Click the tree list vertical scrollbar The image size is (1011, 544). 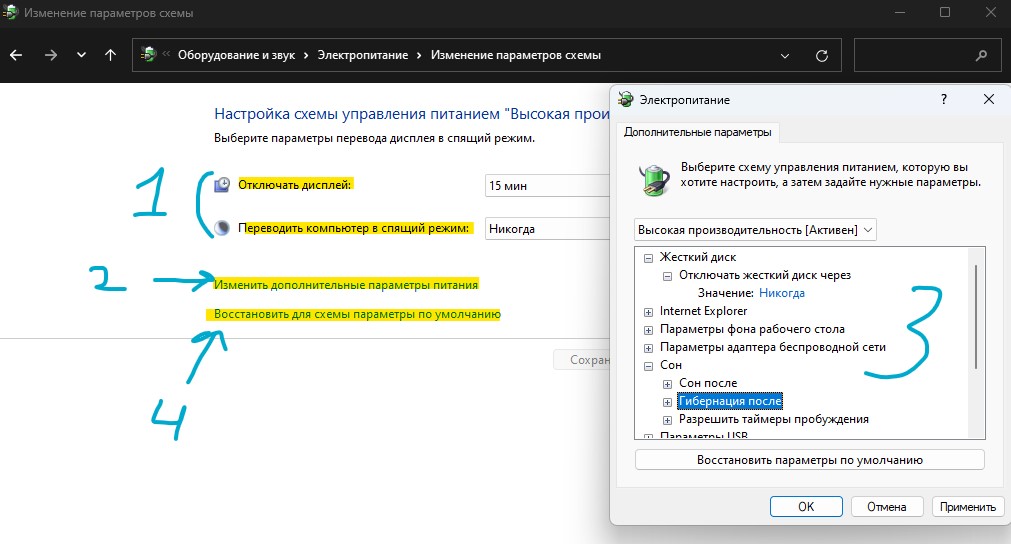976,317
